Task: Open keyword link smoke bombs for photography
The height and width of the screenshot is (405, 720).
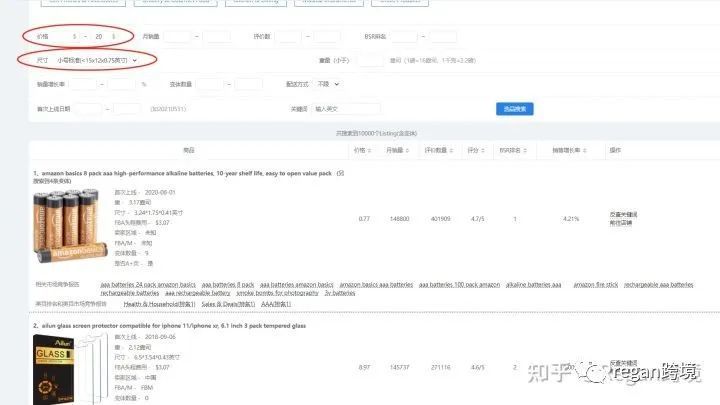Action: click(x=277, y=293)
